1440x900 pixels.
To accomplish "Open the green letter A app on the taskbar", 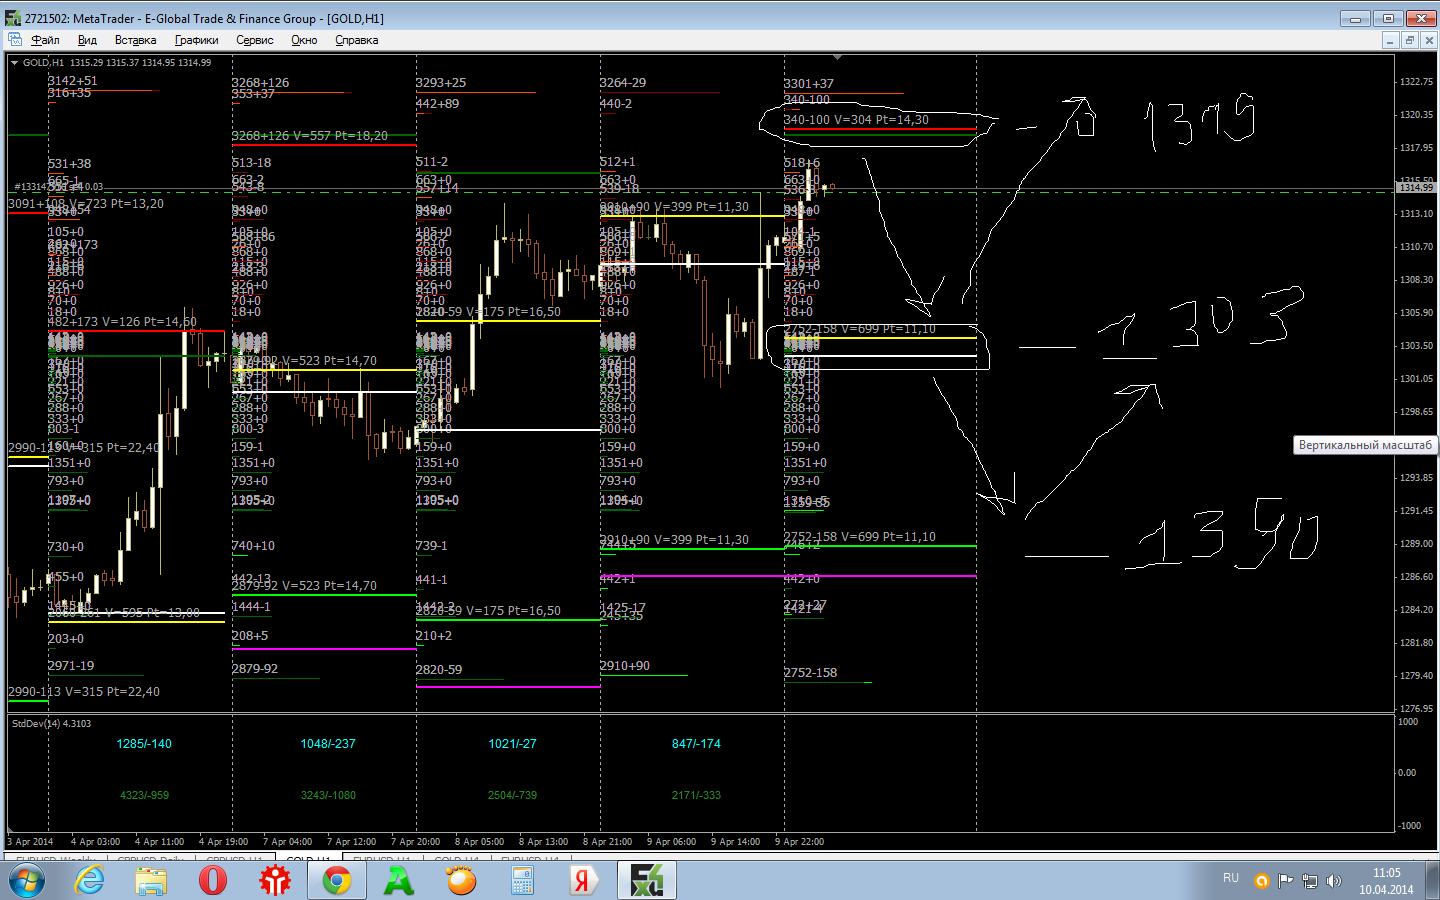I will pyautogui.click(x=399, y=880).
